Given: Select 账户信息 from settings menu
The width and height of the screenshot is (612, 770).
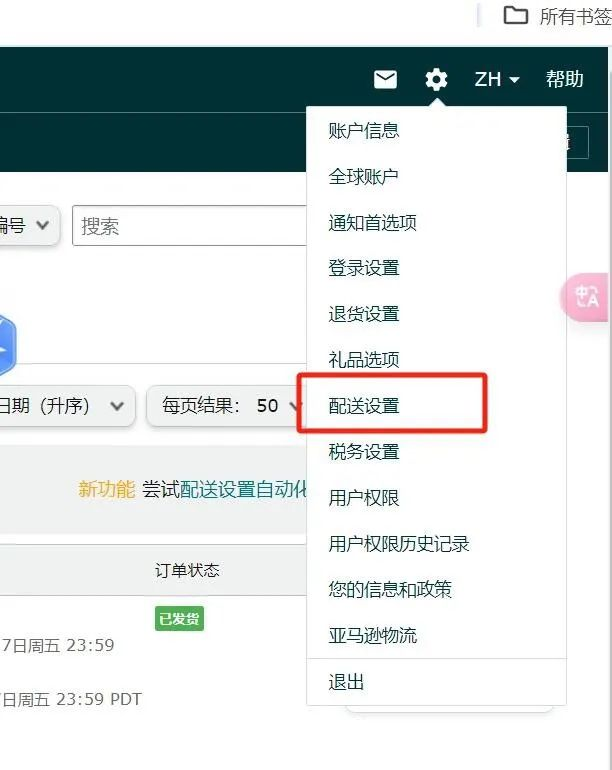Looking at the screenshot, I should [x=363, y=131].
